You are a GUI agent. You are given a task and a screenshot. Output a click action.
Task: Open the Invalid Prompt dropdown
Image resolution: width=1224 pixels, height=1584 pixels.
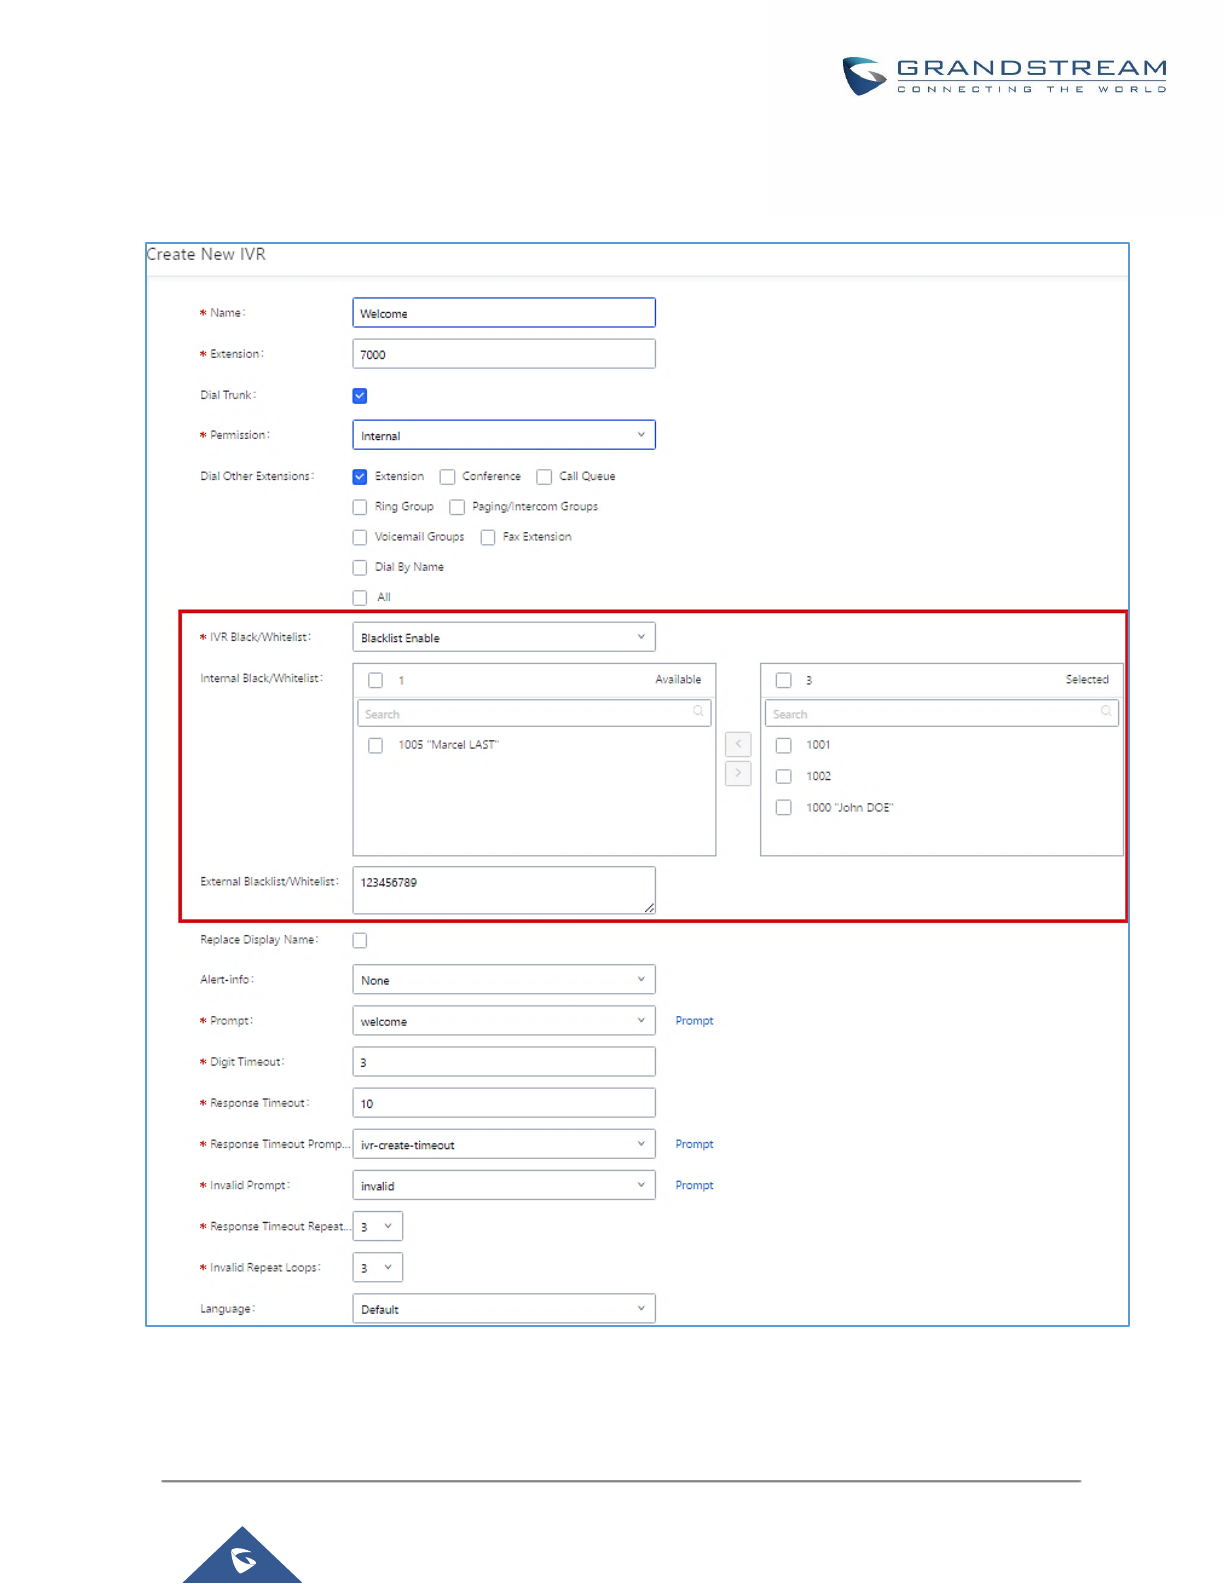pyautogui.click(x=504, y=1185)
